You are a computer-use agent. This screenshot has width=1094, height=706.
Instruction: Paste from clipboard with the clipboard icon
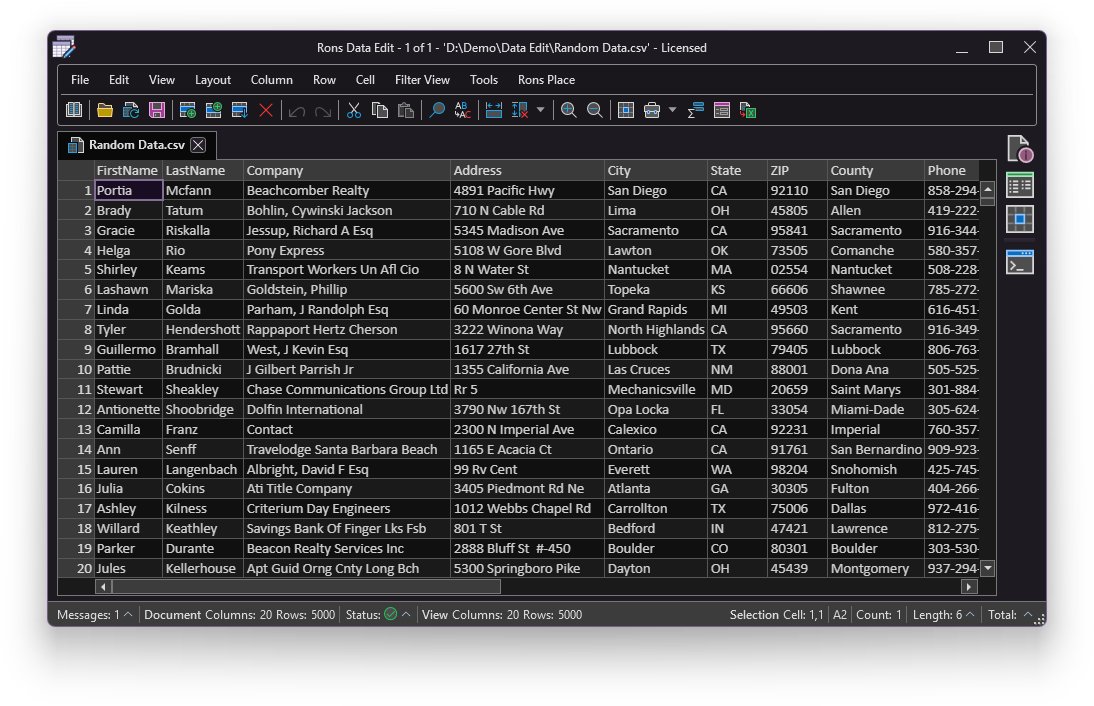405,110
